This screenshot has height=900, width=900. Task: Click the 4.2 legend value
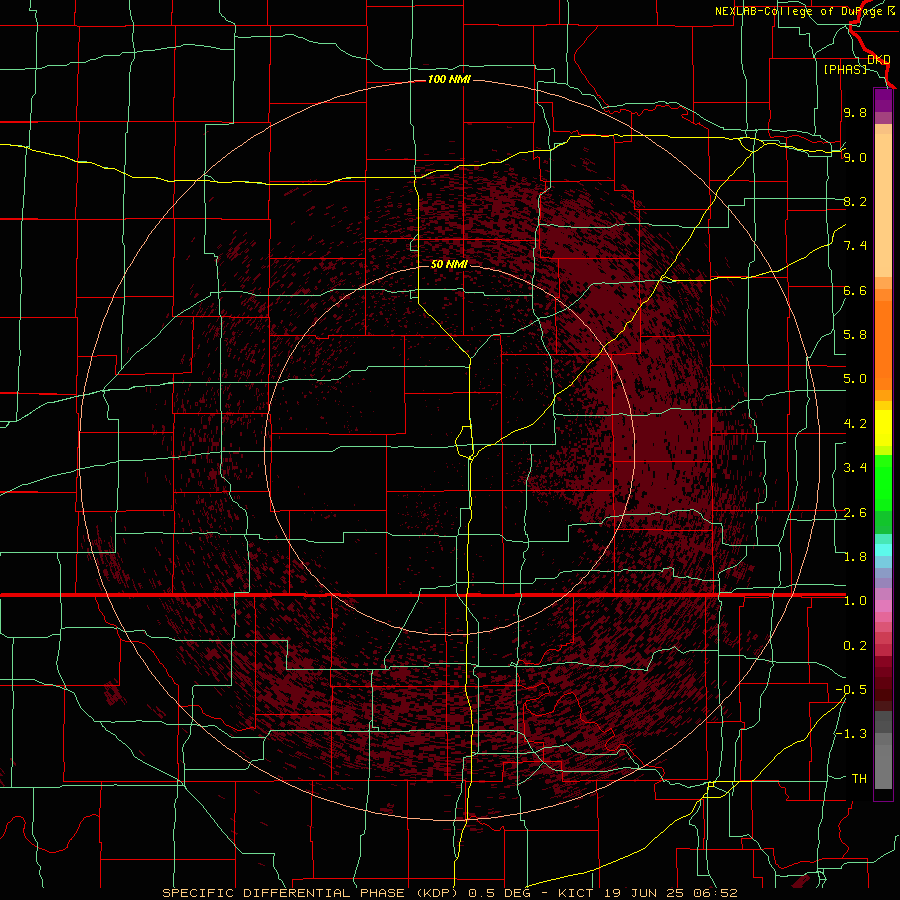point(855,424)
